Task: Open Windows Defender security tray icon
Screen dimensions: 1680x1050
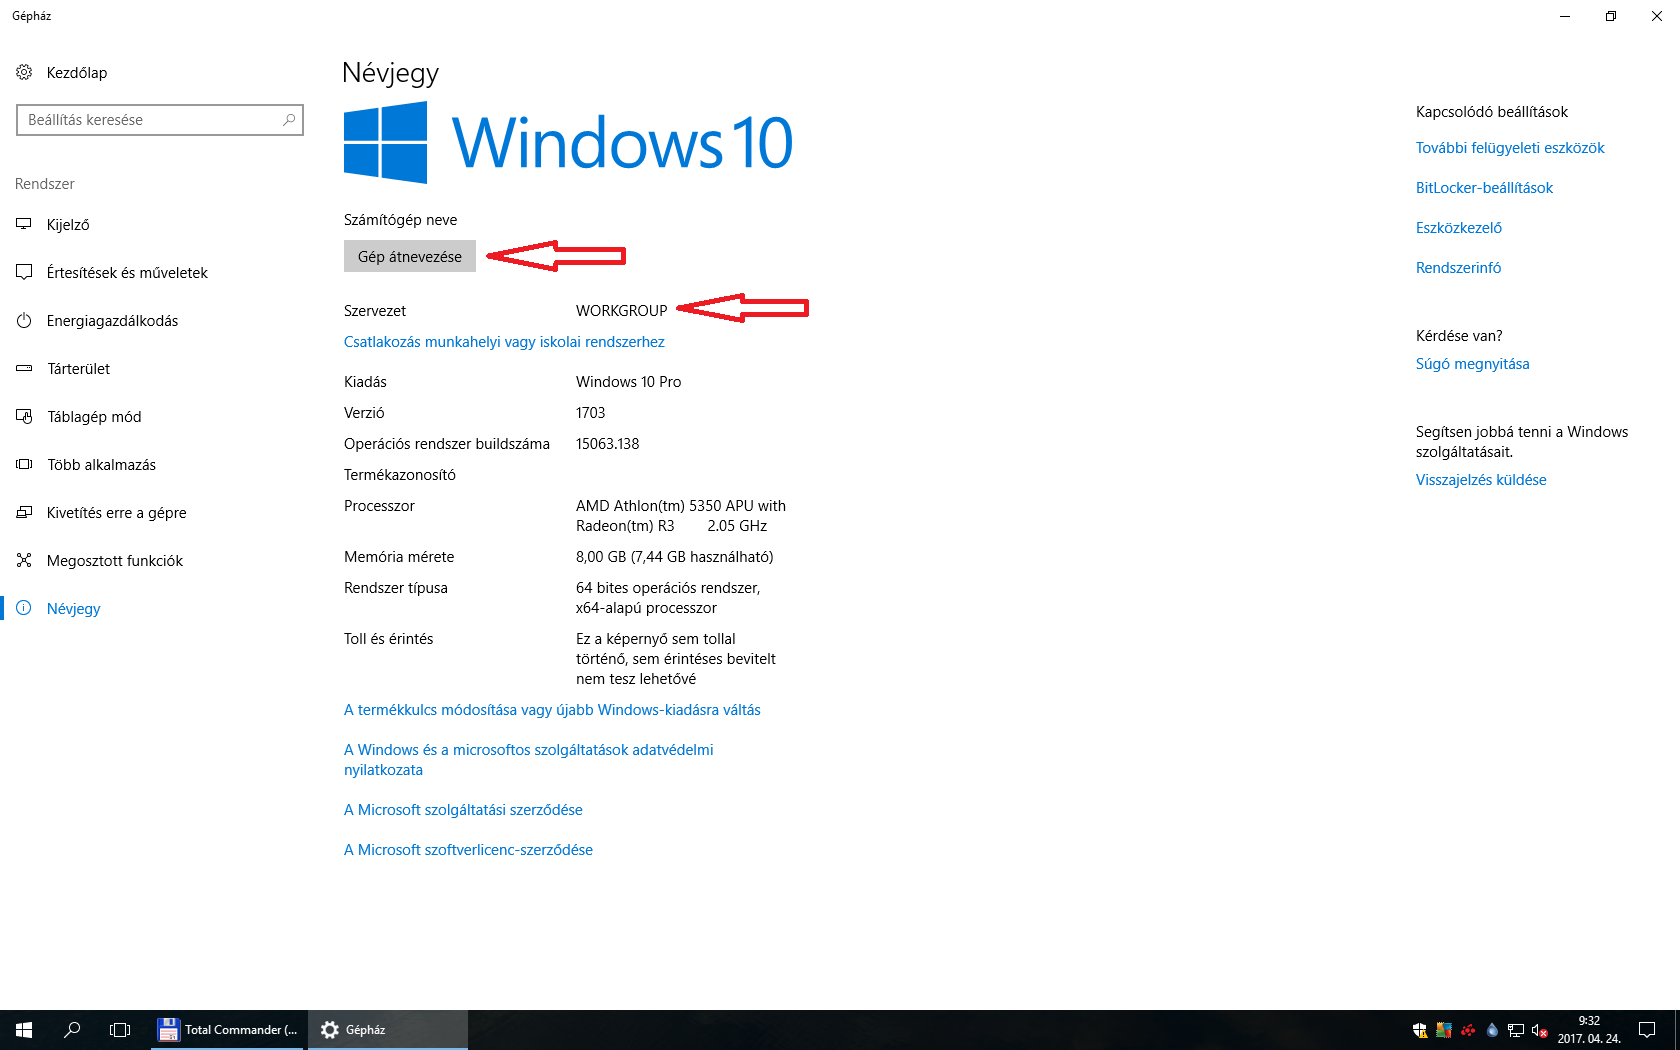Action: (x=1419, y=1030)
